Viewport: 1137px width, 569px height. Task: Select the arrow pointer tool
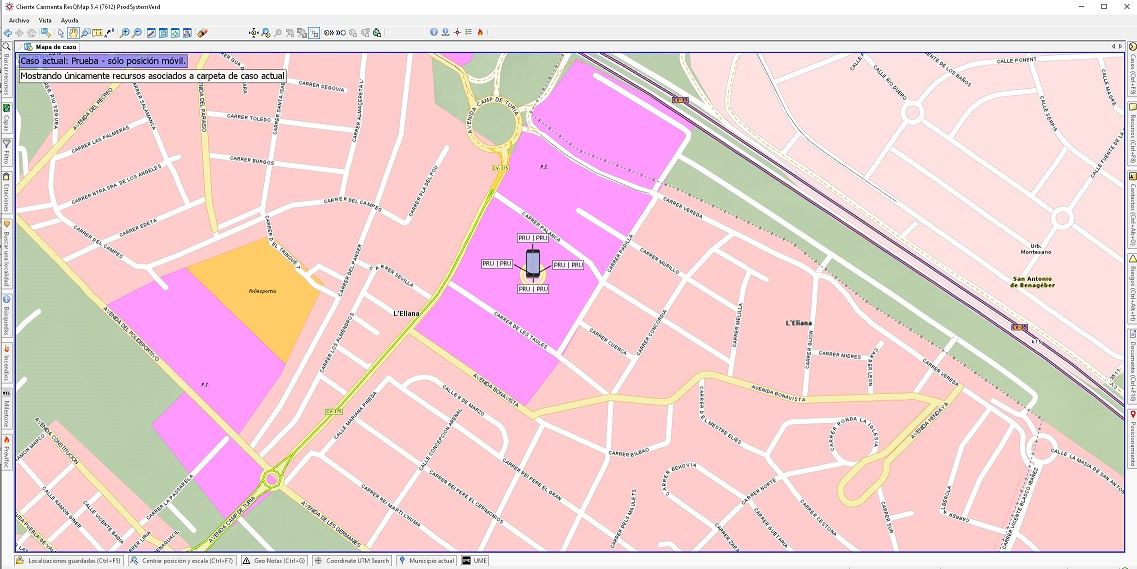[61, 33]
